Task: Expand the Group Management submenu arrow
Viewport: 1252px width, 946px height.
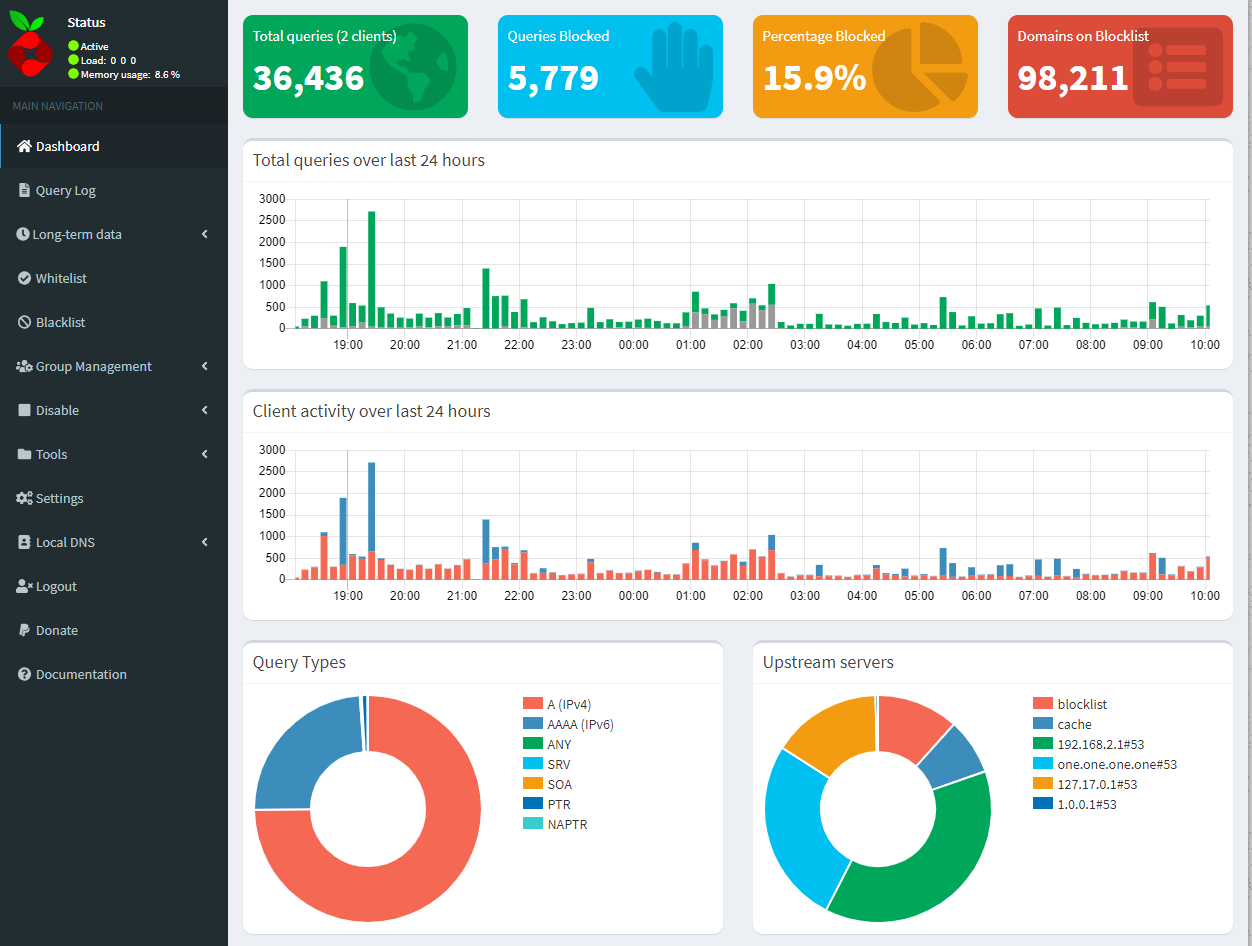Action: pyautogui.click(x=205, y=366)
